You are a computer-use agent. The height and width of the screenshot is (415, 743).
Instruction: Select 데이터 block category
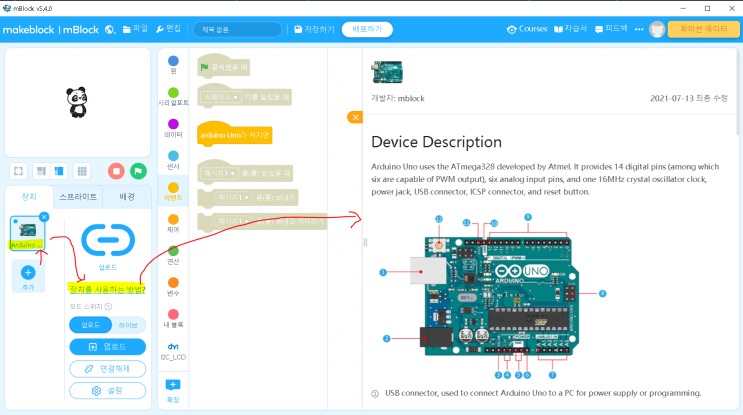click(x=173, y=128)
